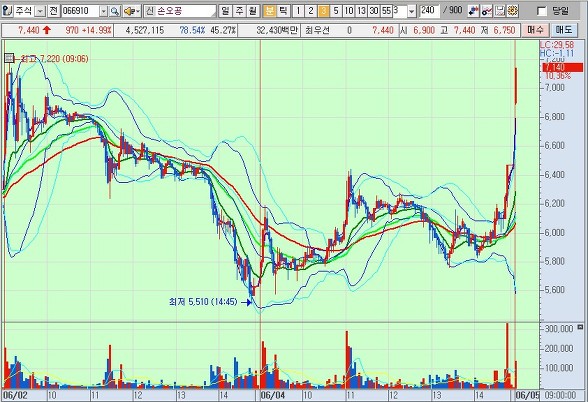This screenshot has width=588, height=402.
Task: Select the tick (틱) chart mode
Action: [283, 11]
